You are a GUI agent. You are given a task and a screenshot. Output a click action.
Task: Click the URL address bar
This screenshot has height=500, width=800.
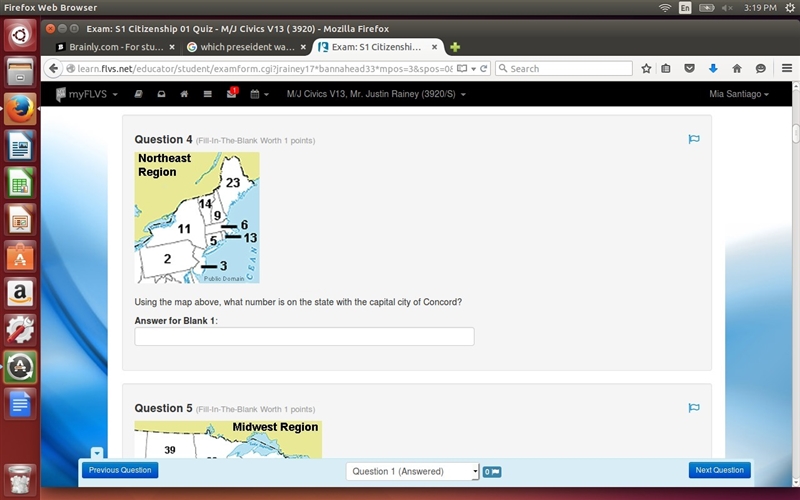265,68
